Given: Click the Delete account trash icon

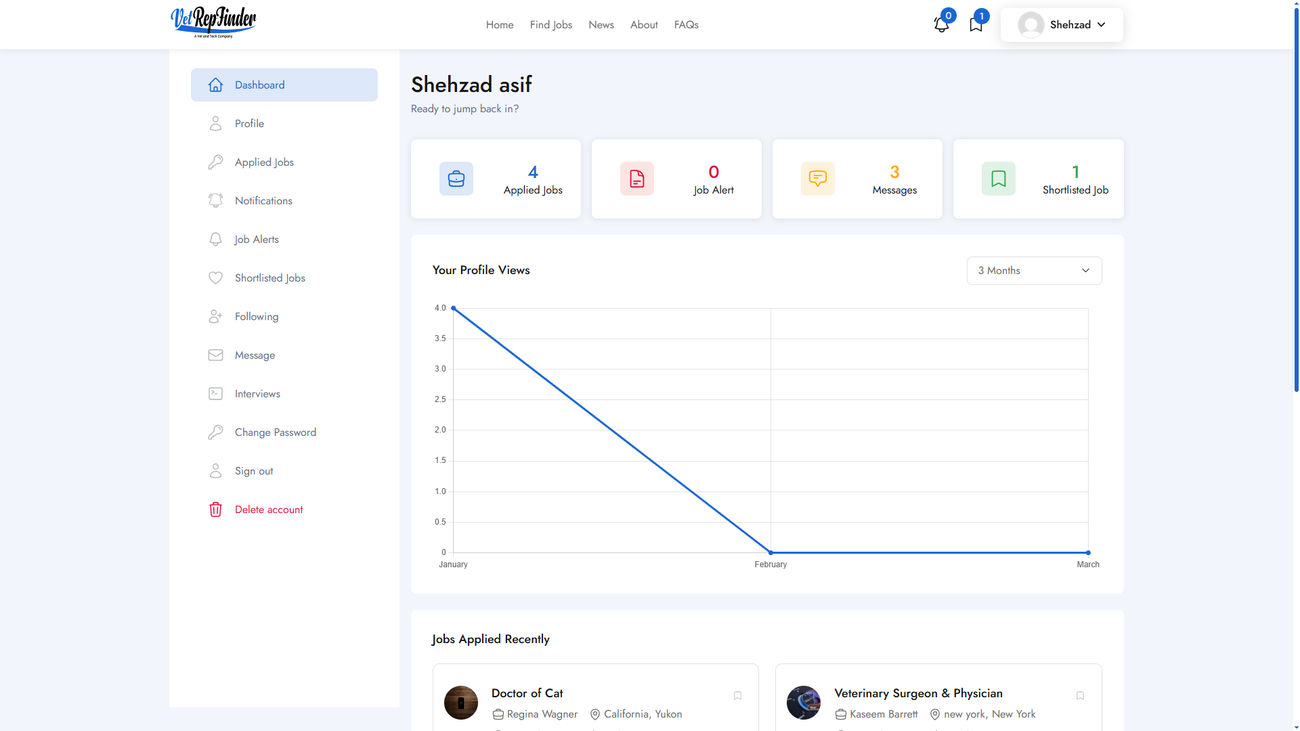Looking at the screenshot, I should coord(215,510).
